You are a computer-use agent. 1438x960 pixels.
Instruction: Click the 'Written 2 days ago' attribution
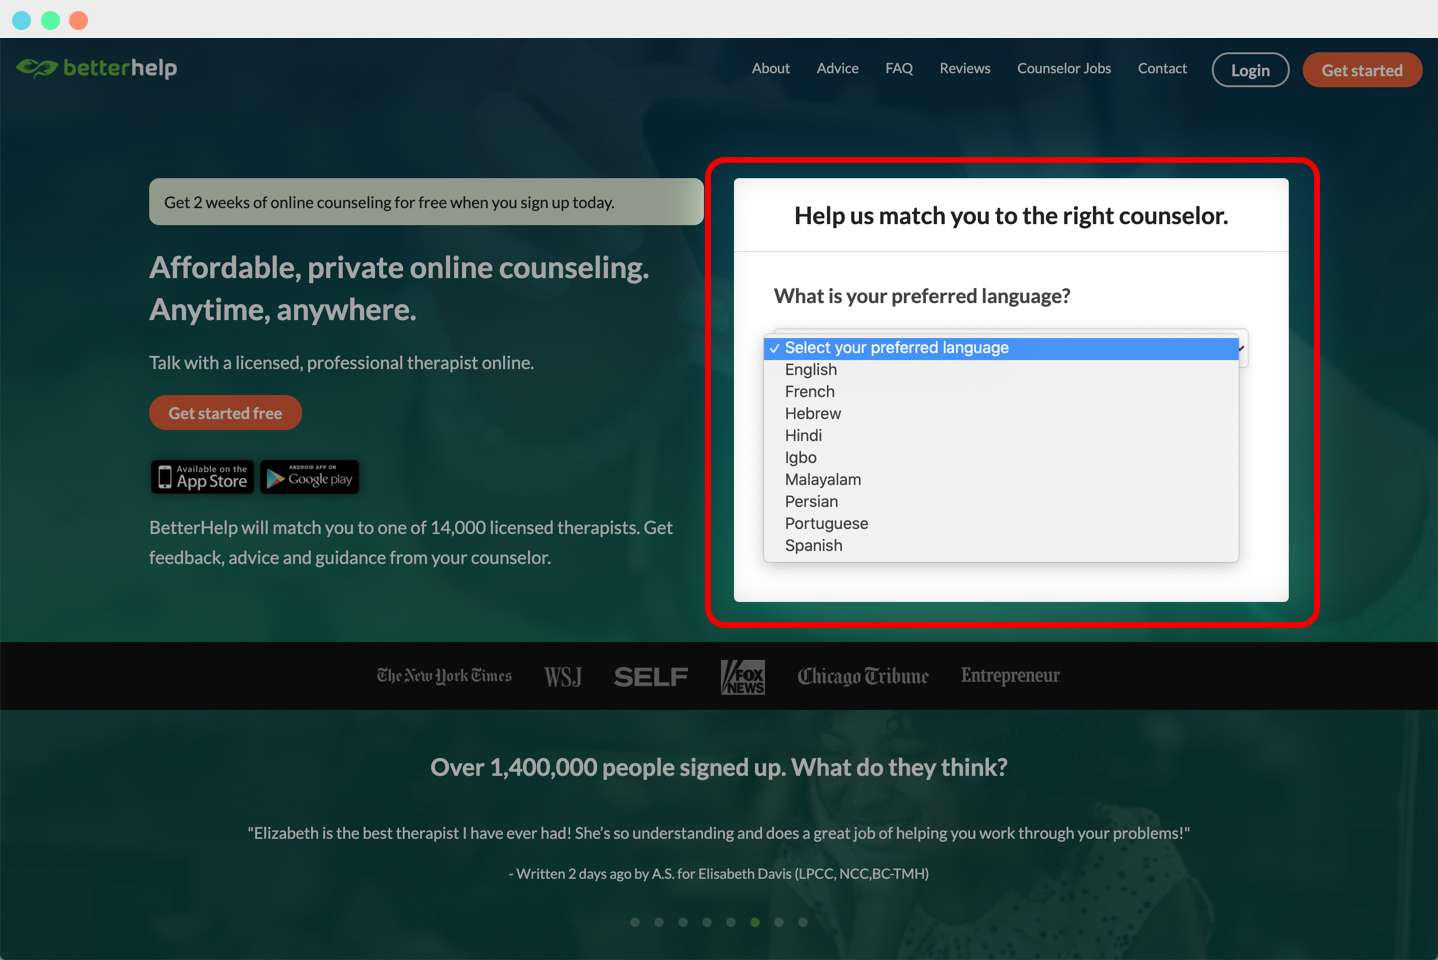coord(719,874)
